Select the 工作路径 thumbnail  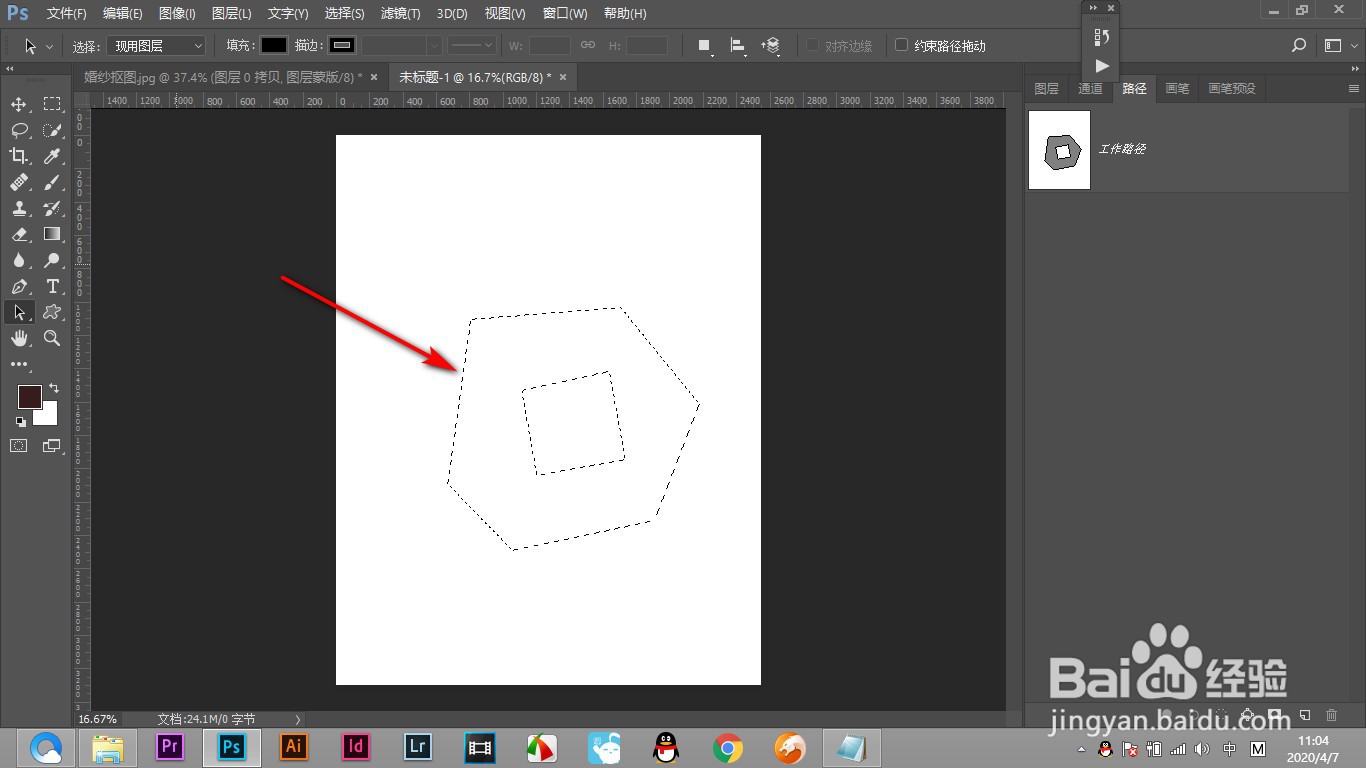pos(1060,150)
